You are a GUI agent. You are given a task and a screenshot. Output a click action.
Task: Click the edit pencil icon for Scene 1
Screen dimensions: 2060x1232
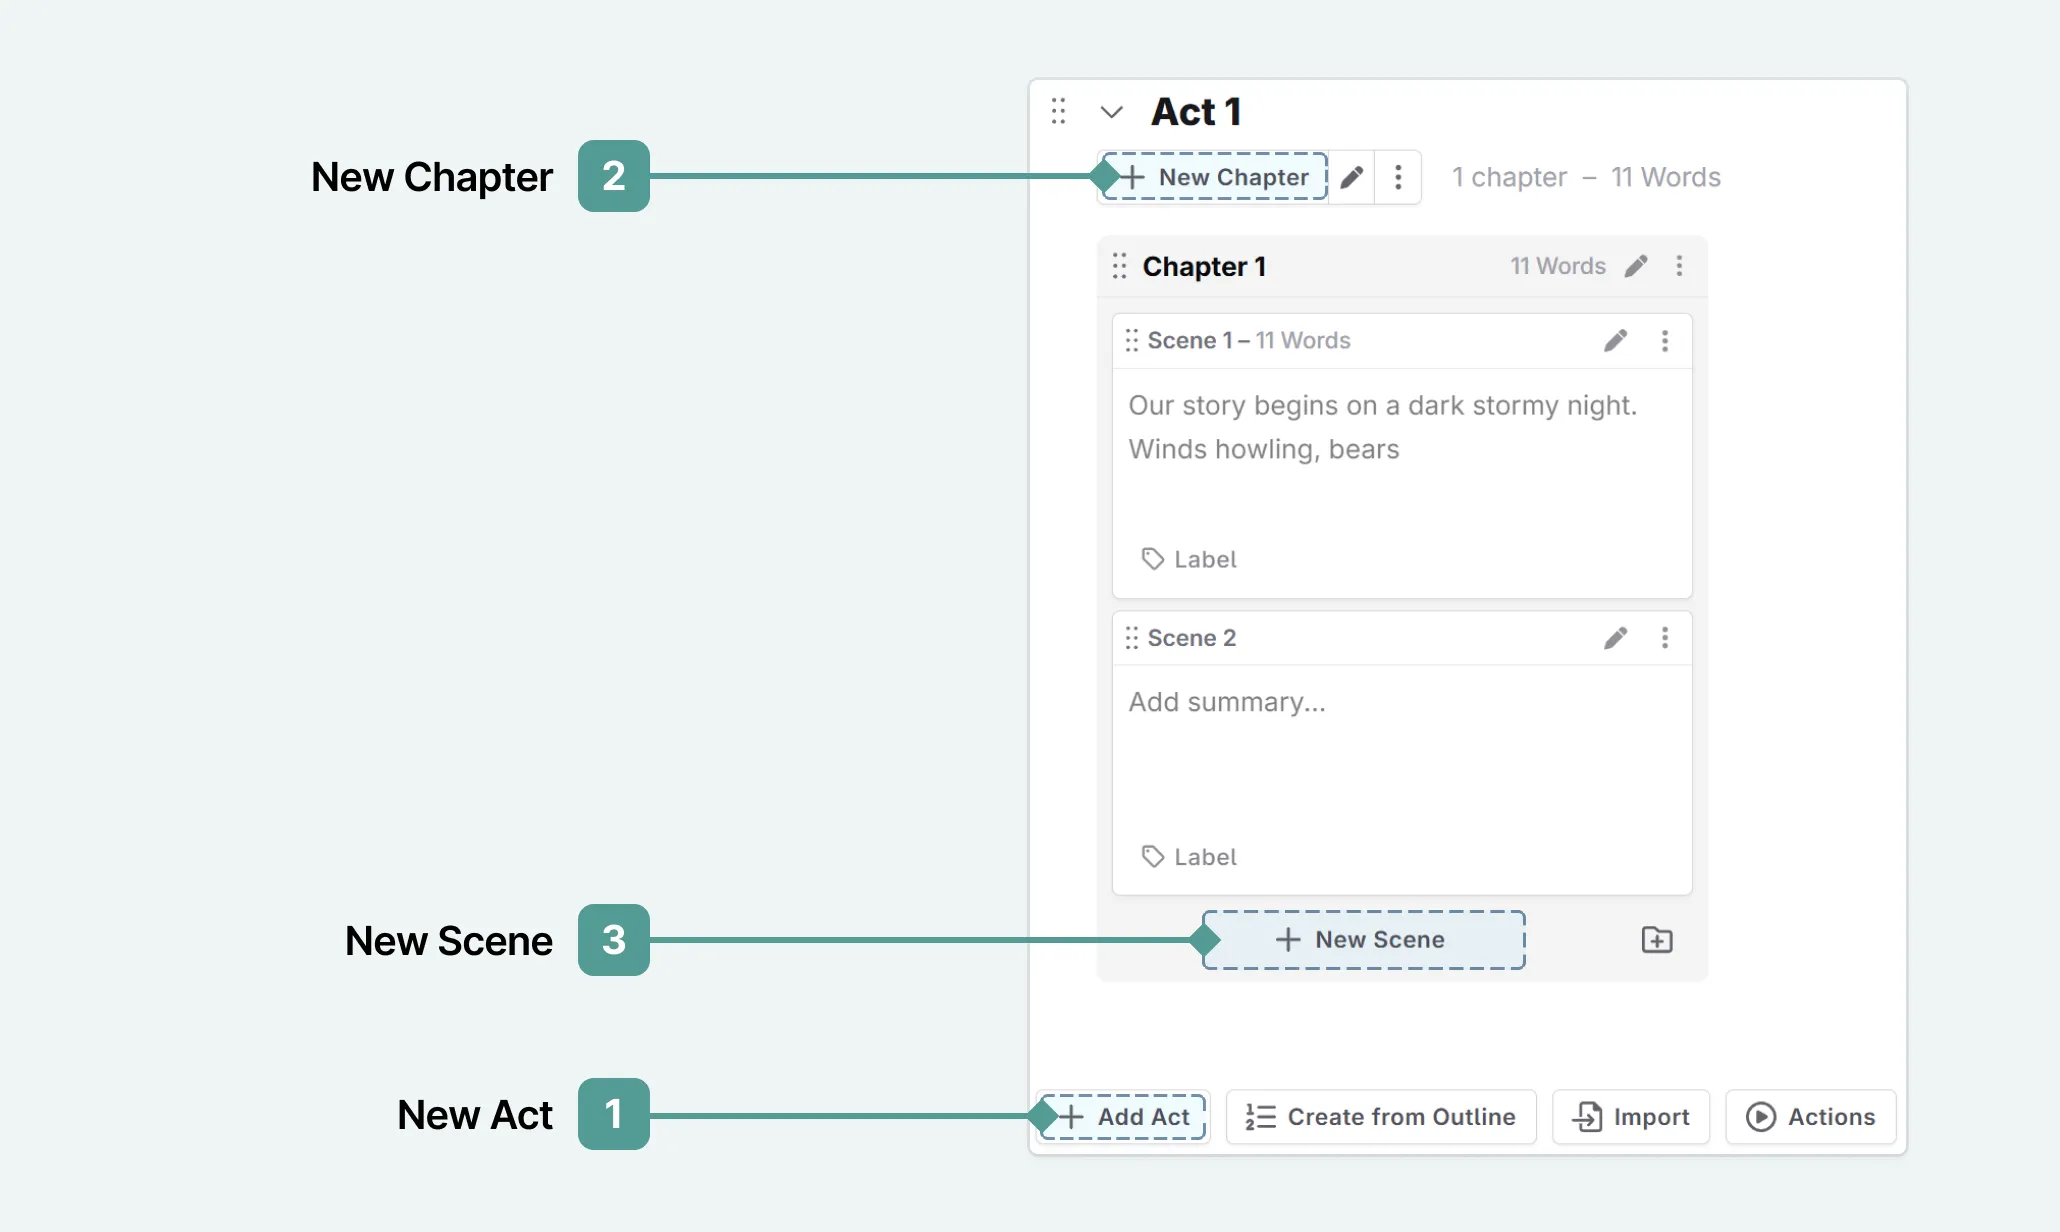(1614, 339)
